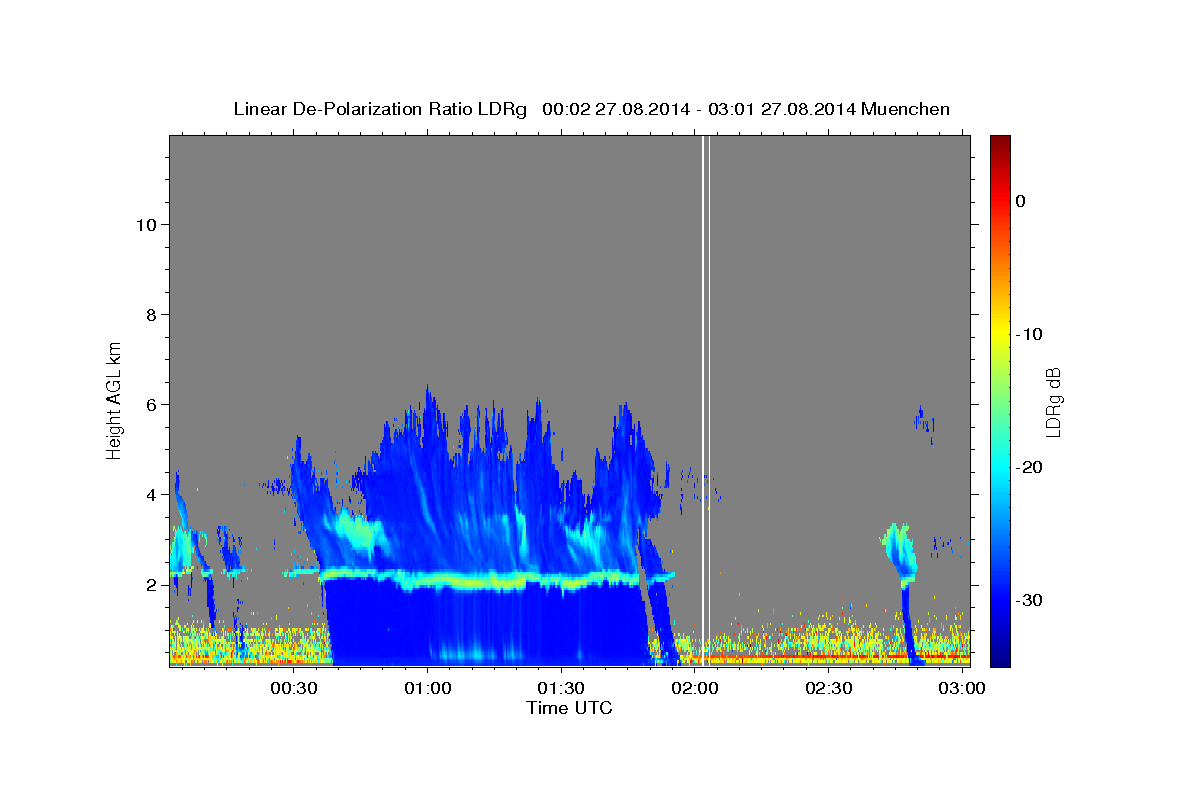Click the height tick label '10'
The width and height of the screenshot is (1200, 800).
coord(145,224)
